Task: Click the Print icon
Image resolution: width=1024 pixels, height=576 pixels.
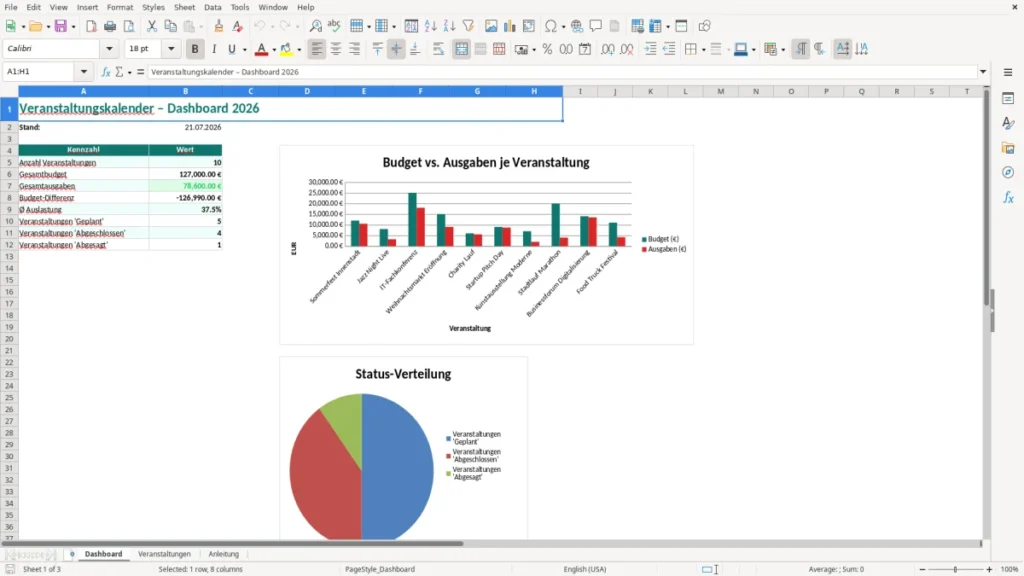Action: point(110,26)
